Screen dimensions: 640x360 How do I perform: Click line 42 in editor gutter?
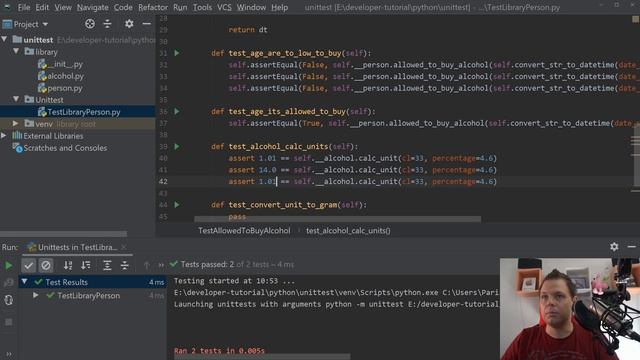pos(163,182)
